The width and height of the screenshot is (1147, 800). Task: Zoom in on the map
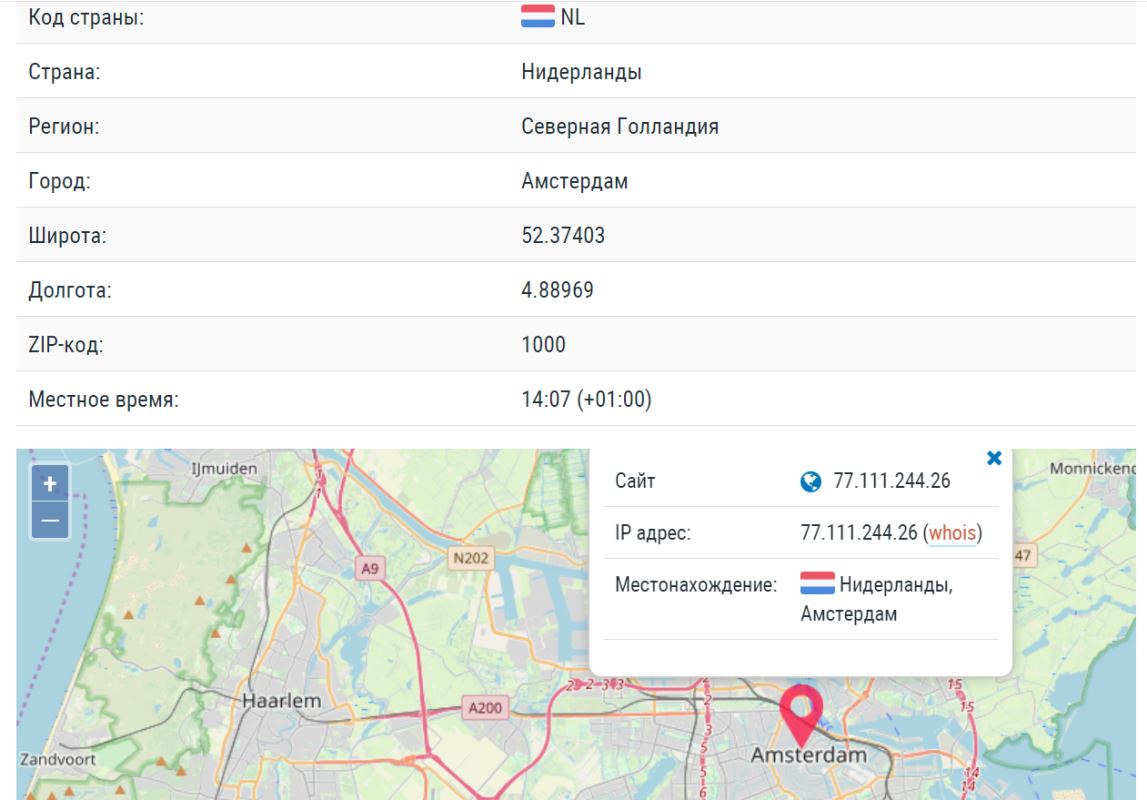point(50,484)
